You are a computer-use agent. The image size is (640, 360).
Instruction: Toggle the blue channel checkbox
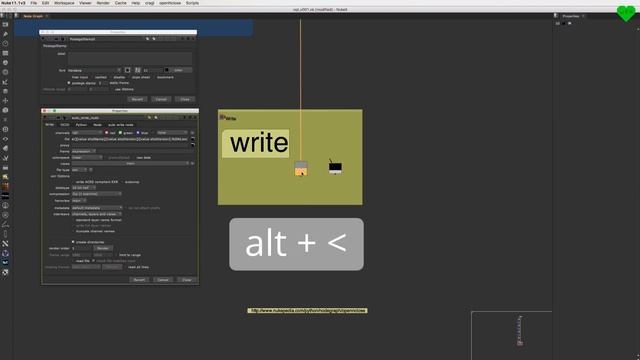[x=138, y=133]
